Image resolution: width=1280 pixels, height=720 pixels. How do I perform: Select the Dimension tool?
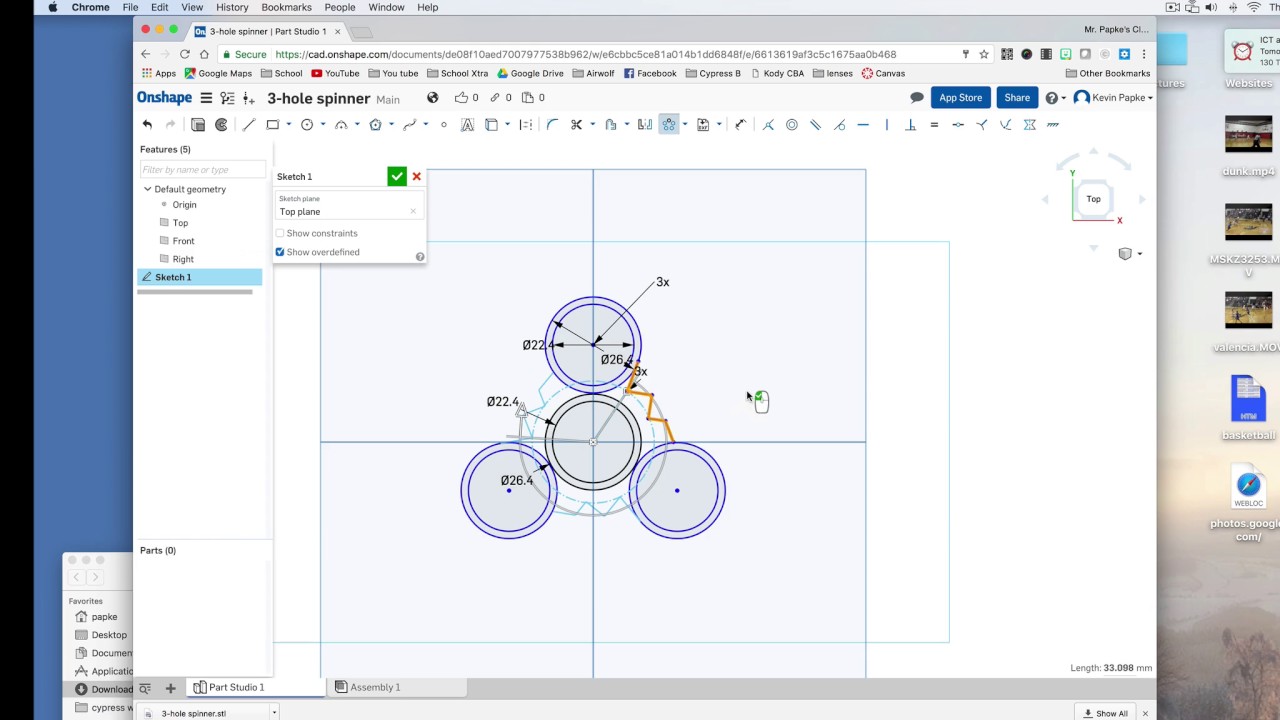coord(740,125)
